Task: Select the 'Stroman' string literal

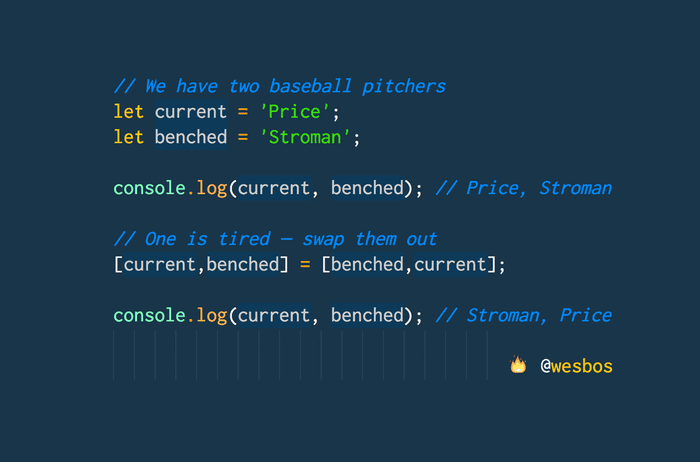Action: pyautogui.click(x=311, y=137)
